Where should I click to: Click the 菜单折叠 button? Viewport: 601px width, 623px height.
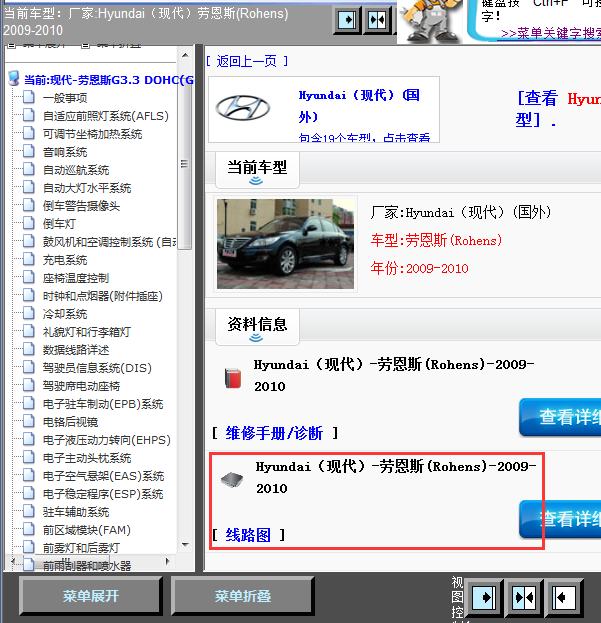point(243,596)
